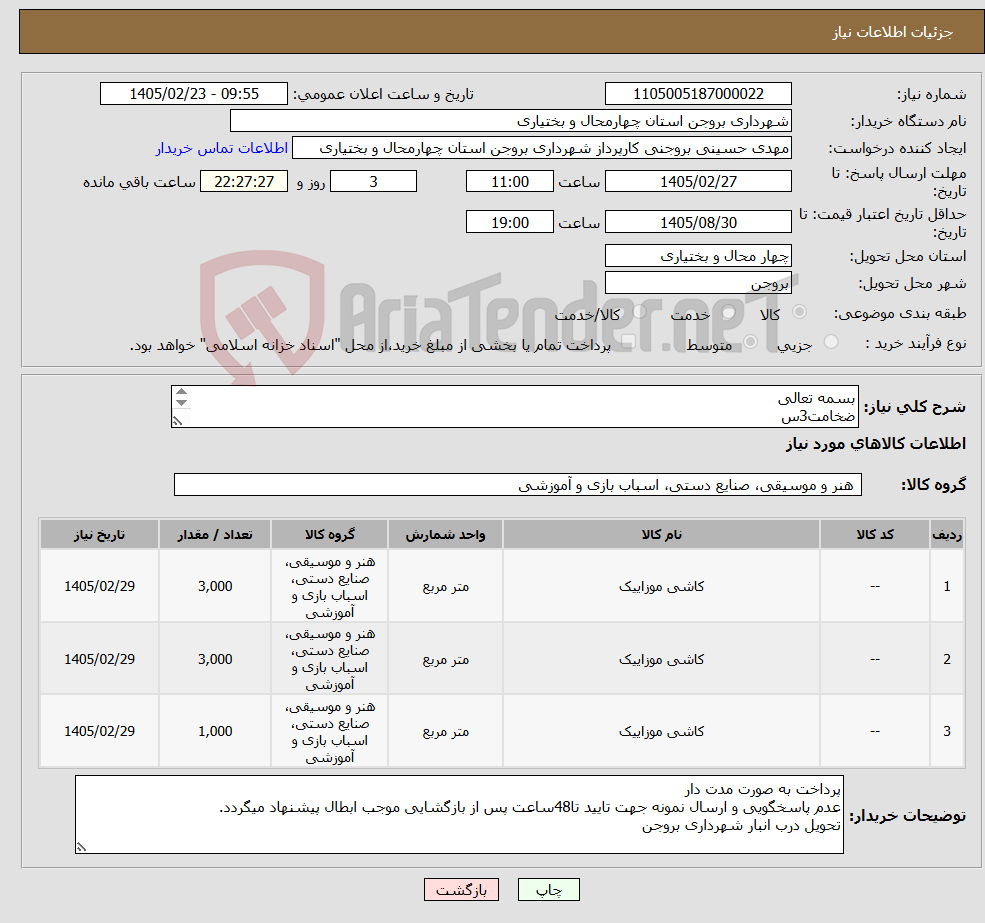Click delivery city field بروجن
The width and height of the screenshot is (985, 923).
(698, 283)
